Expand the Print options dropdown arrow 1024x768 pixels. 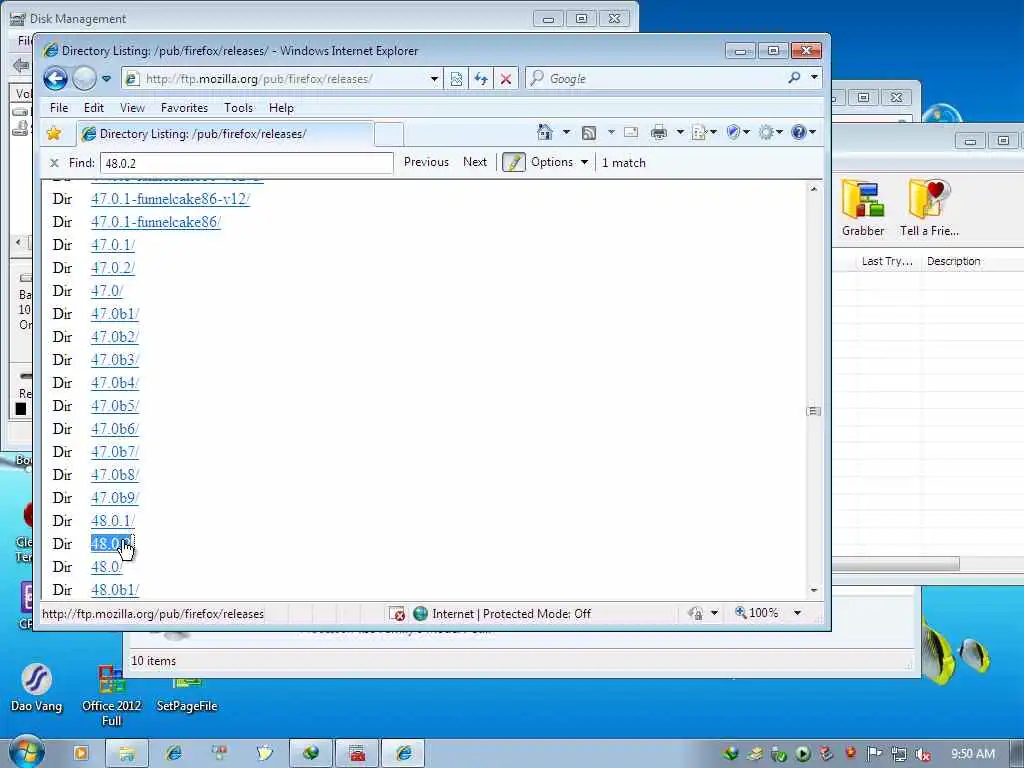click(x=680, y=133)
